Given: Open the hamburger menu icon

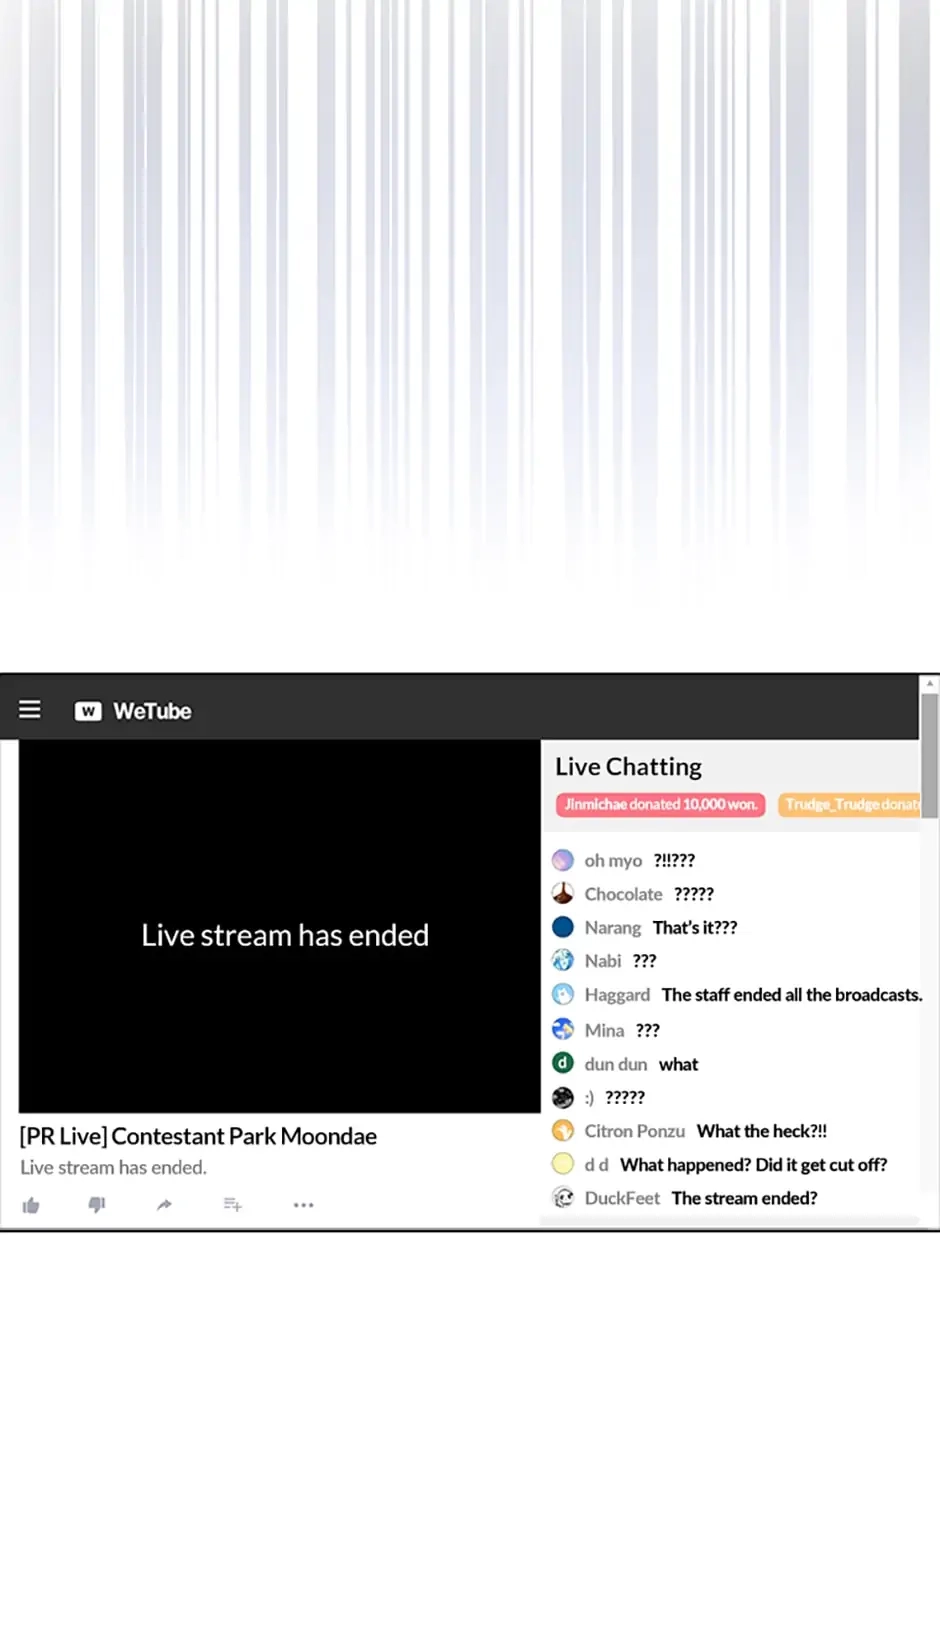Looking at the screenshot, I should click(30, 710).
